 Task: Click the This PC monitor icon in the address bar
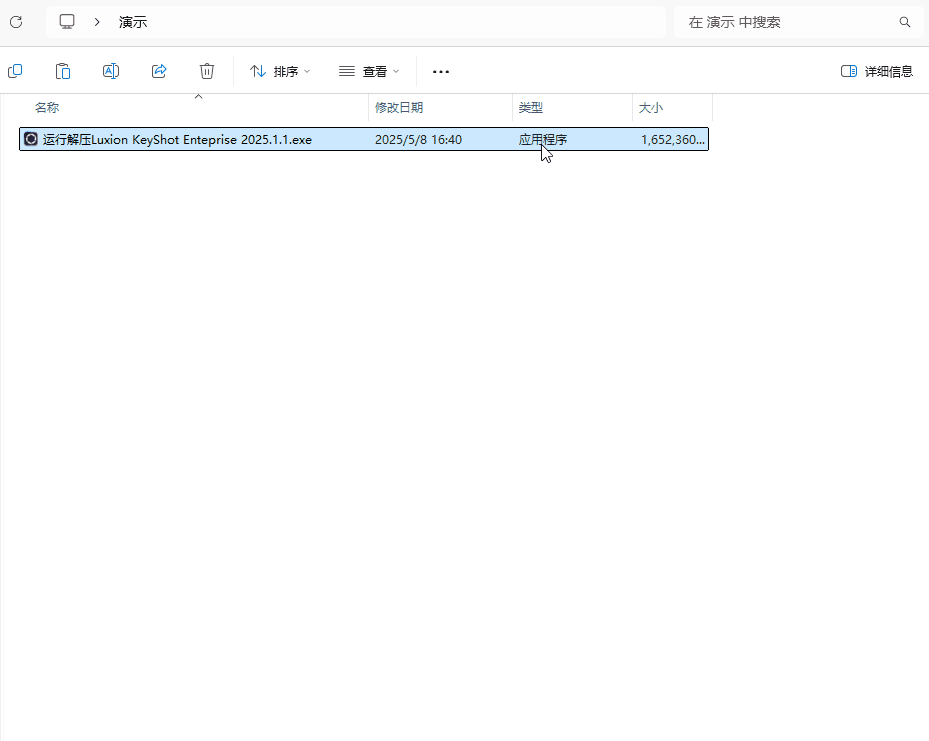click(x=67, y=21)
